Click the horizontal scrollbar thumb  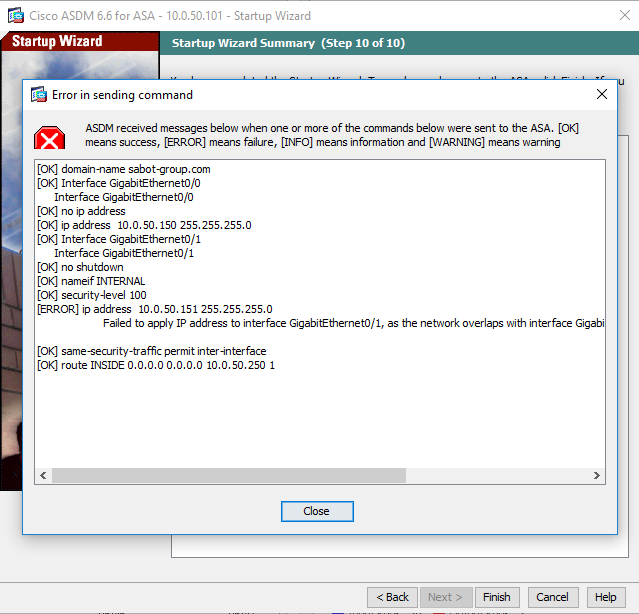tap(229, 475)
